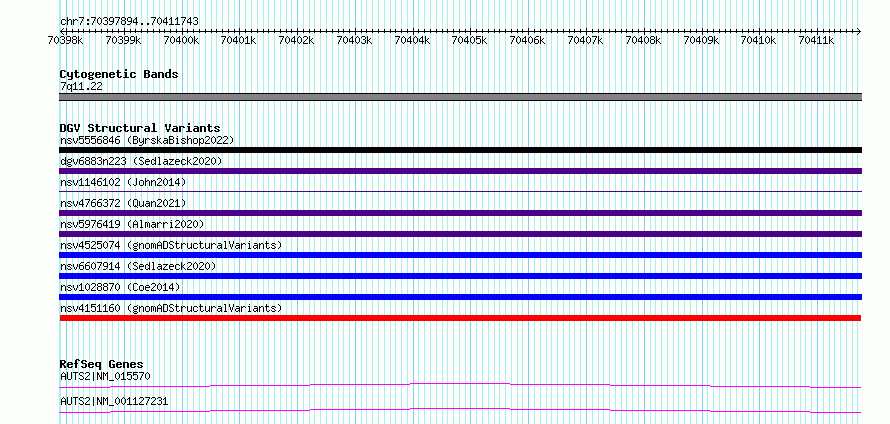The image size is (890, 424).
Task: Click the red nsv4151160 variant bar
Action: point(460,318)
